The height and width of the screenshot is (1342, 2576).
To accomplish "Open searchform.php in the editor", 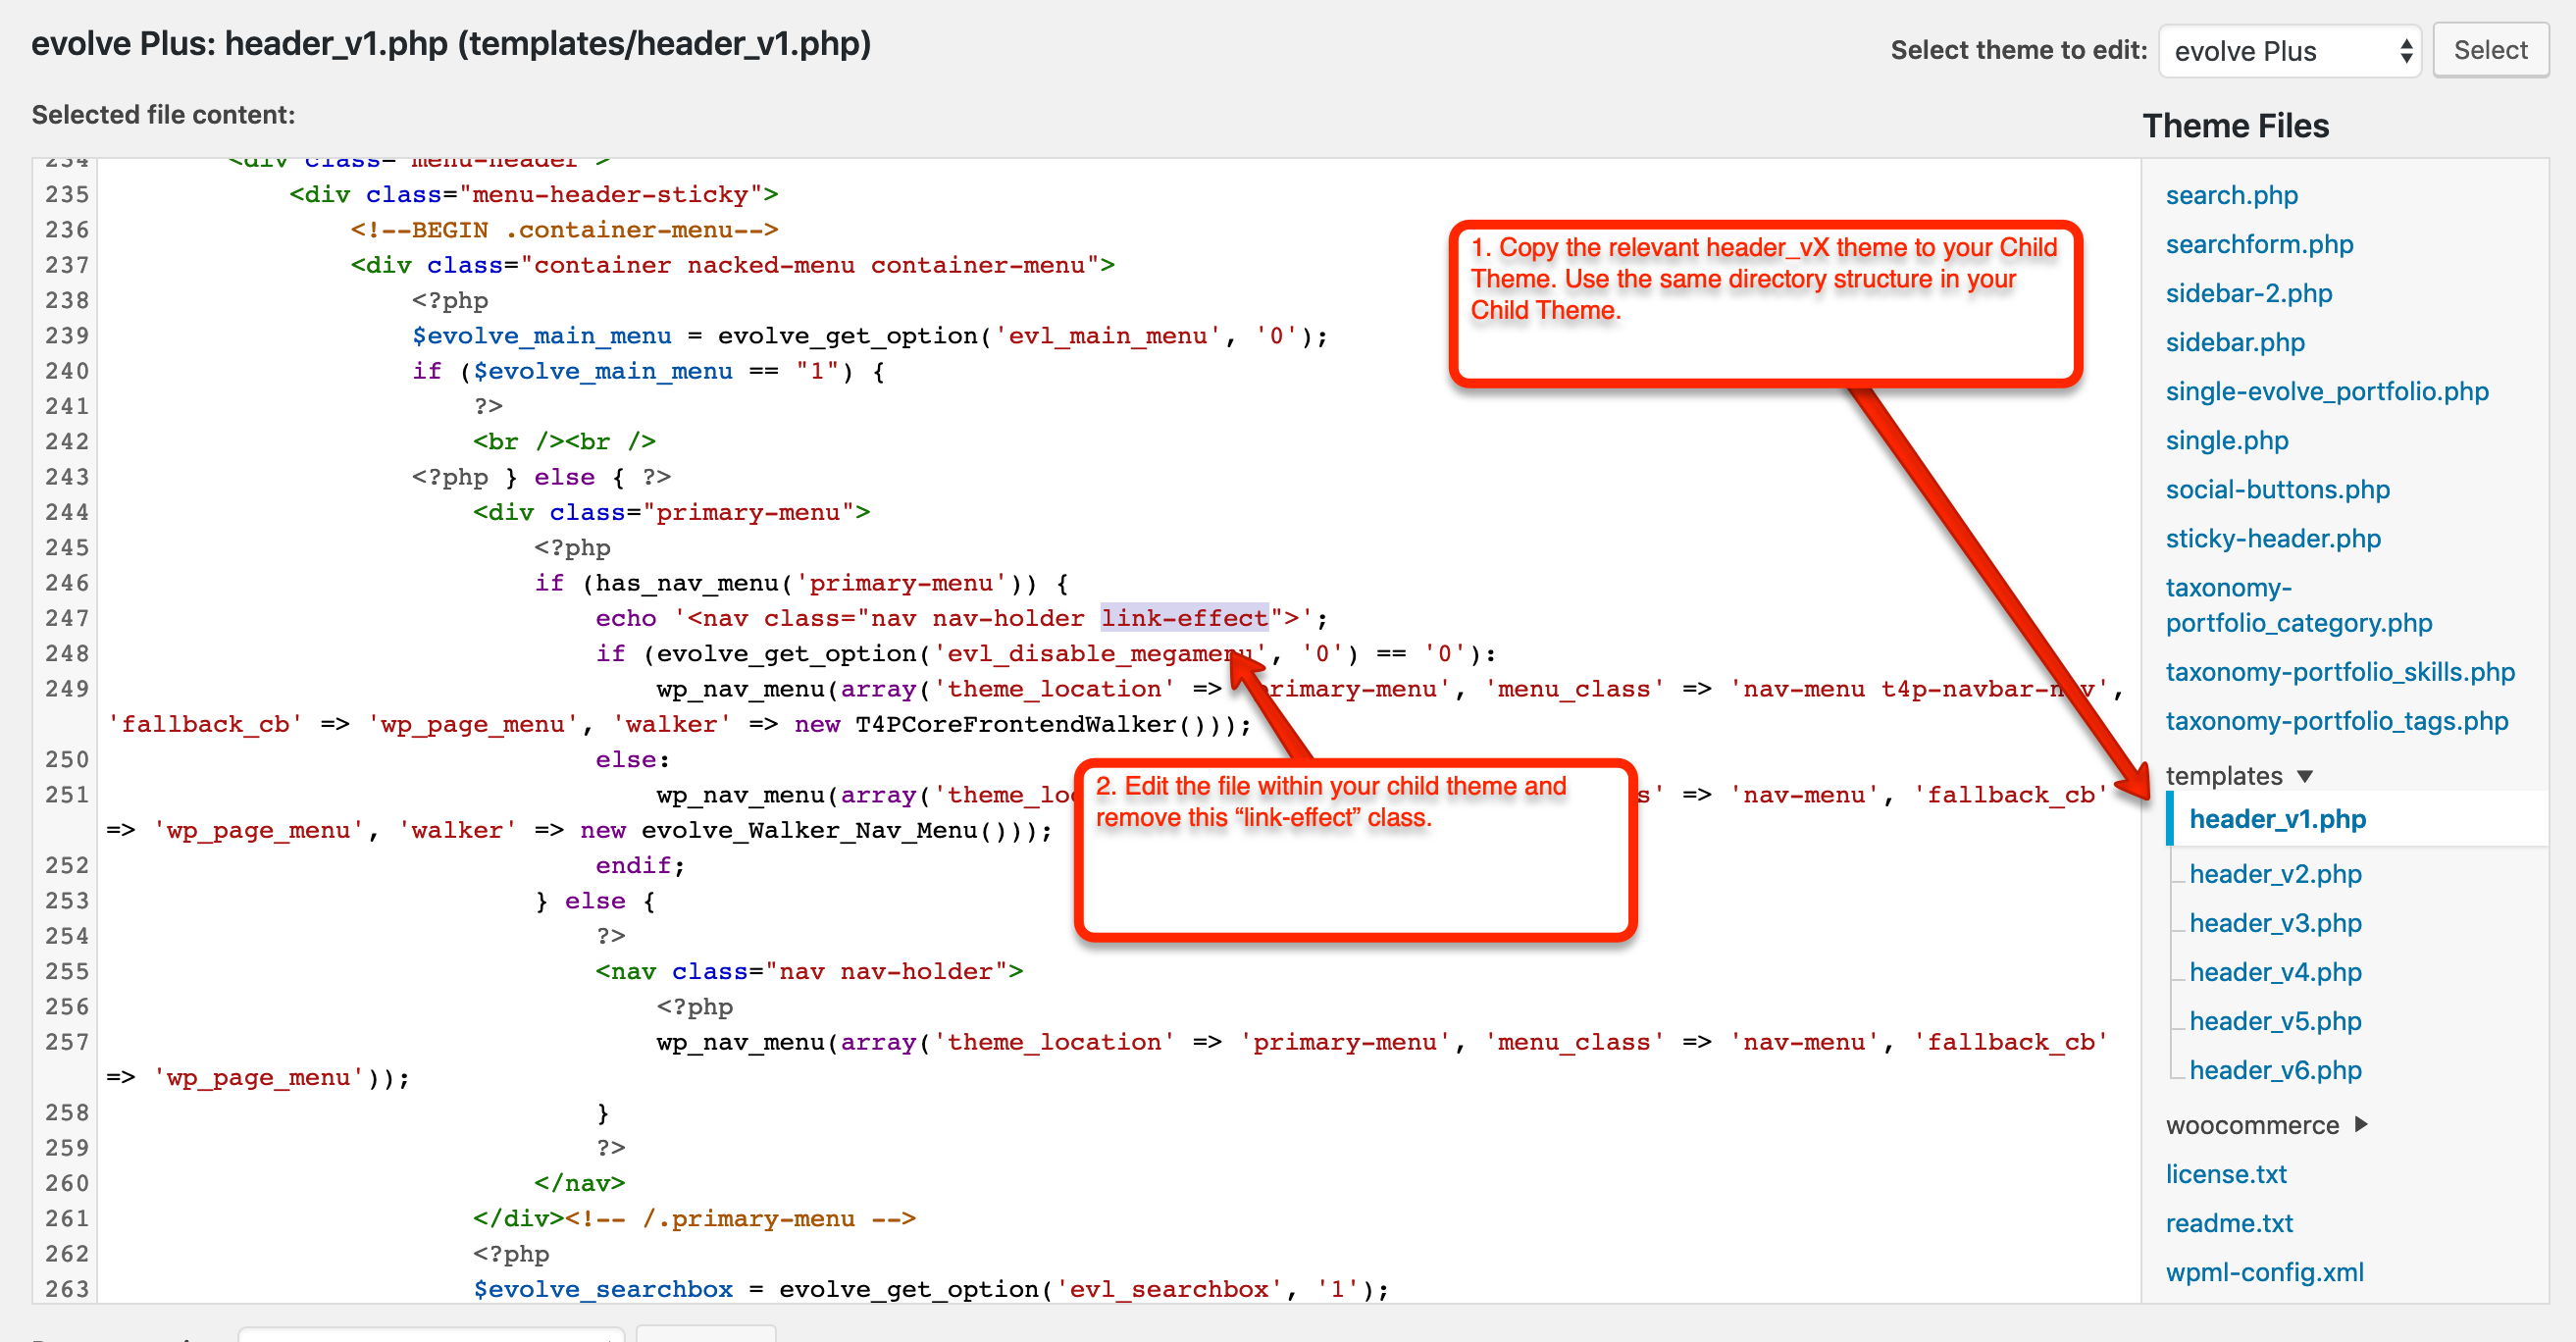I will tap(2258, 244).
